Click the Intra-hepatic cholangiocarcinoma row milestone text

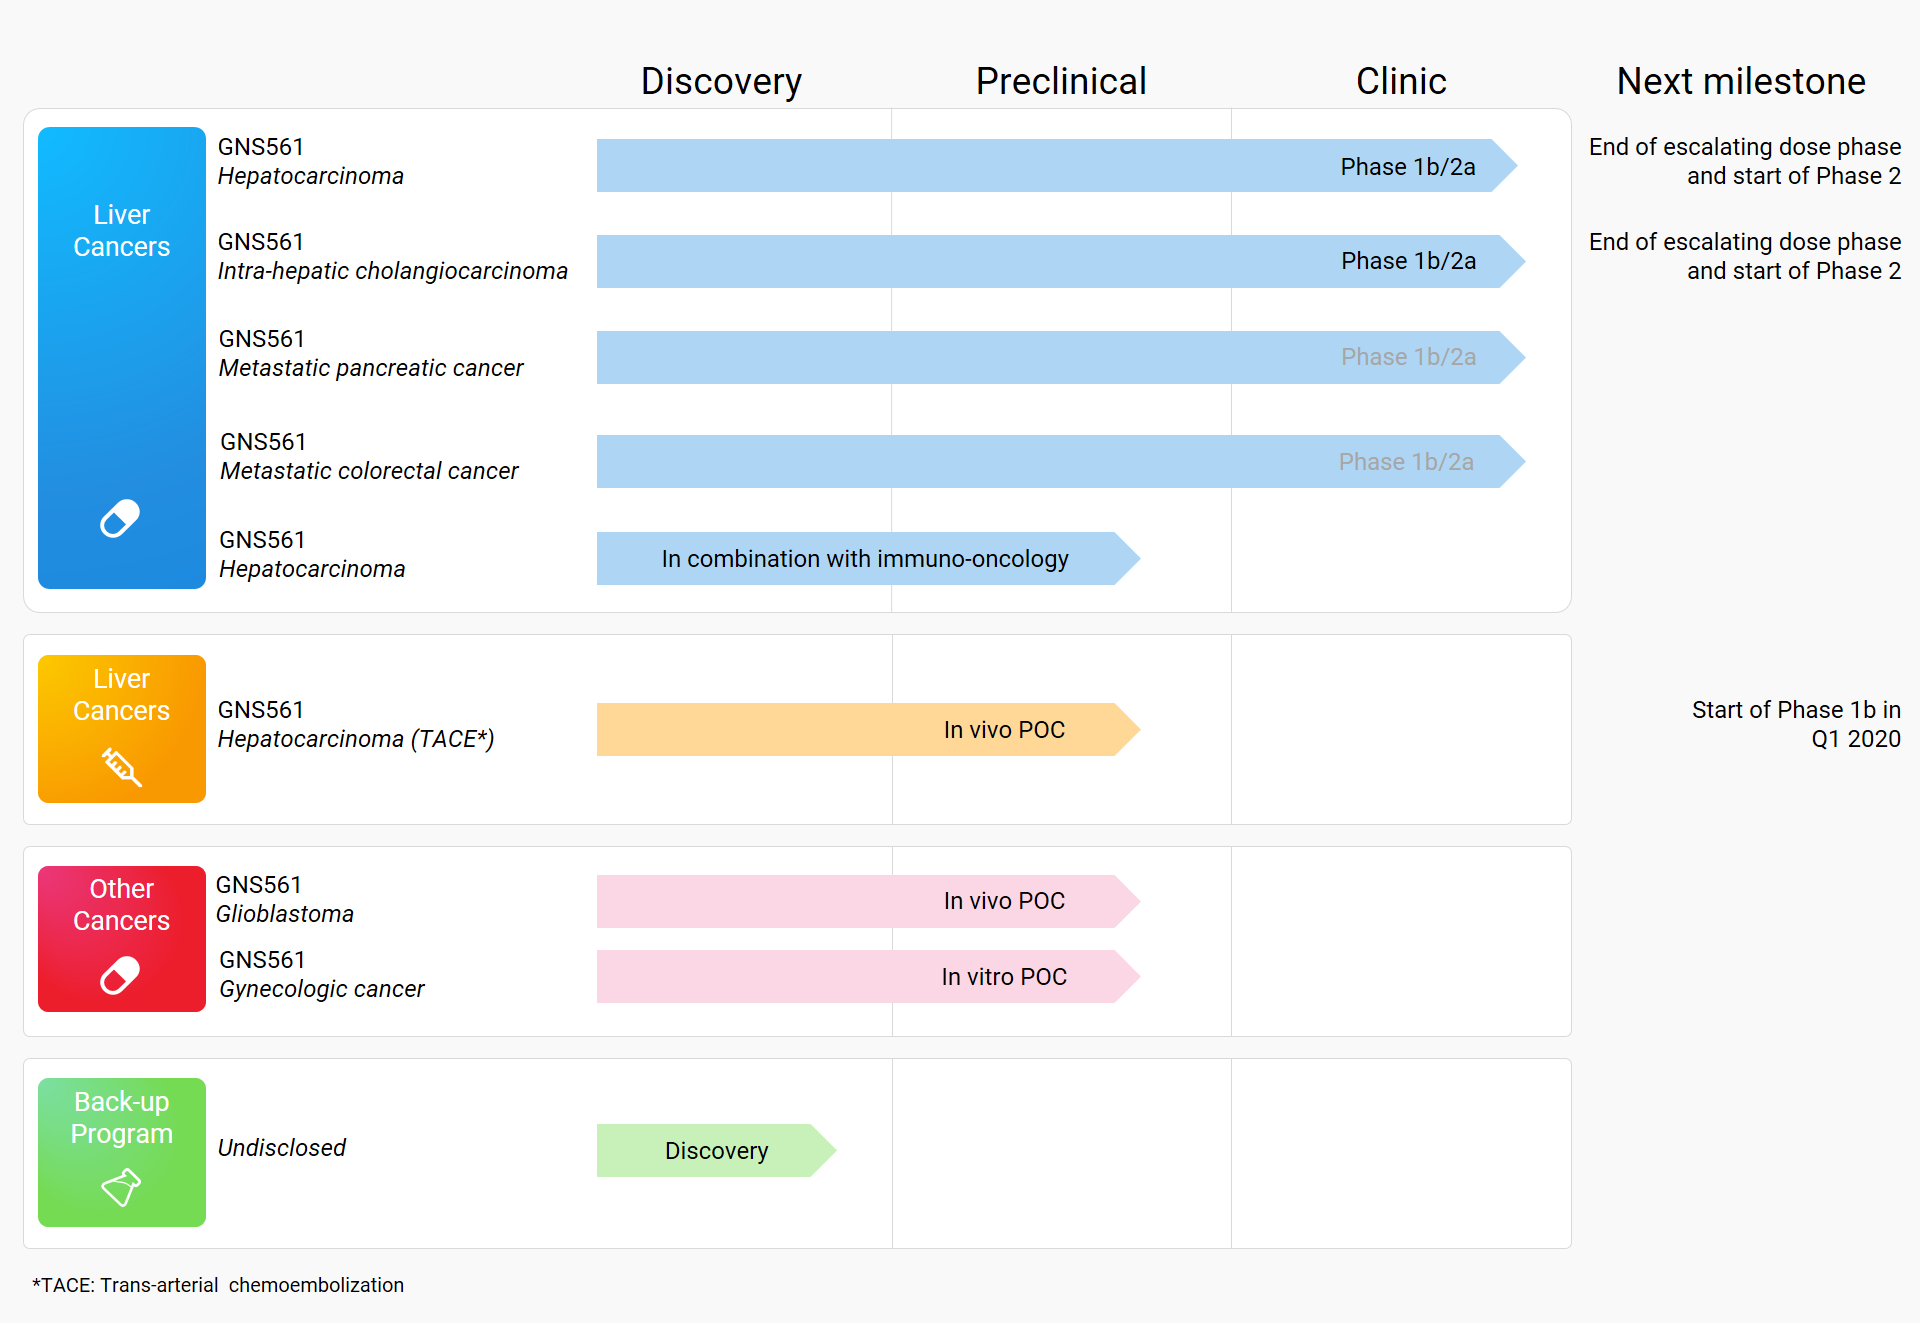1745,256
